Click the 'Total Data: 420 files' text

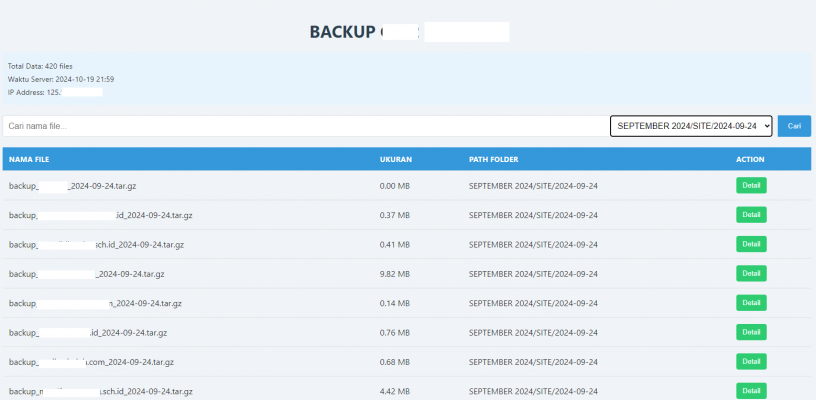(40, 66)
